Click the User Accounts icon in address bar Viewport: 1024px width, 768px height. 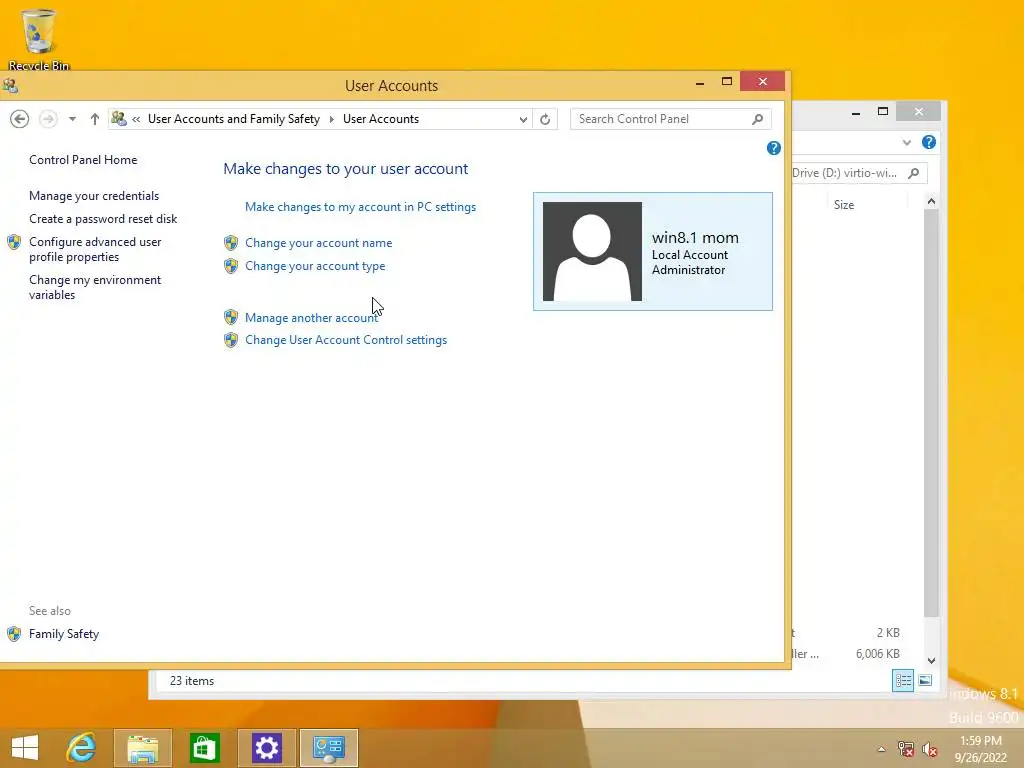[x=119, y=119]
